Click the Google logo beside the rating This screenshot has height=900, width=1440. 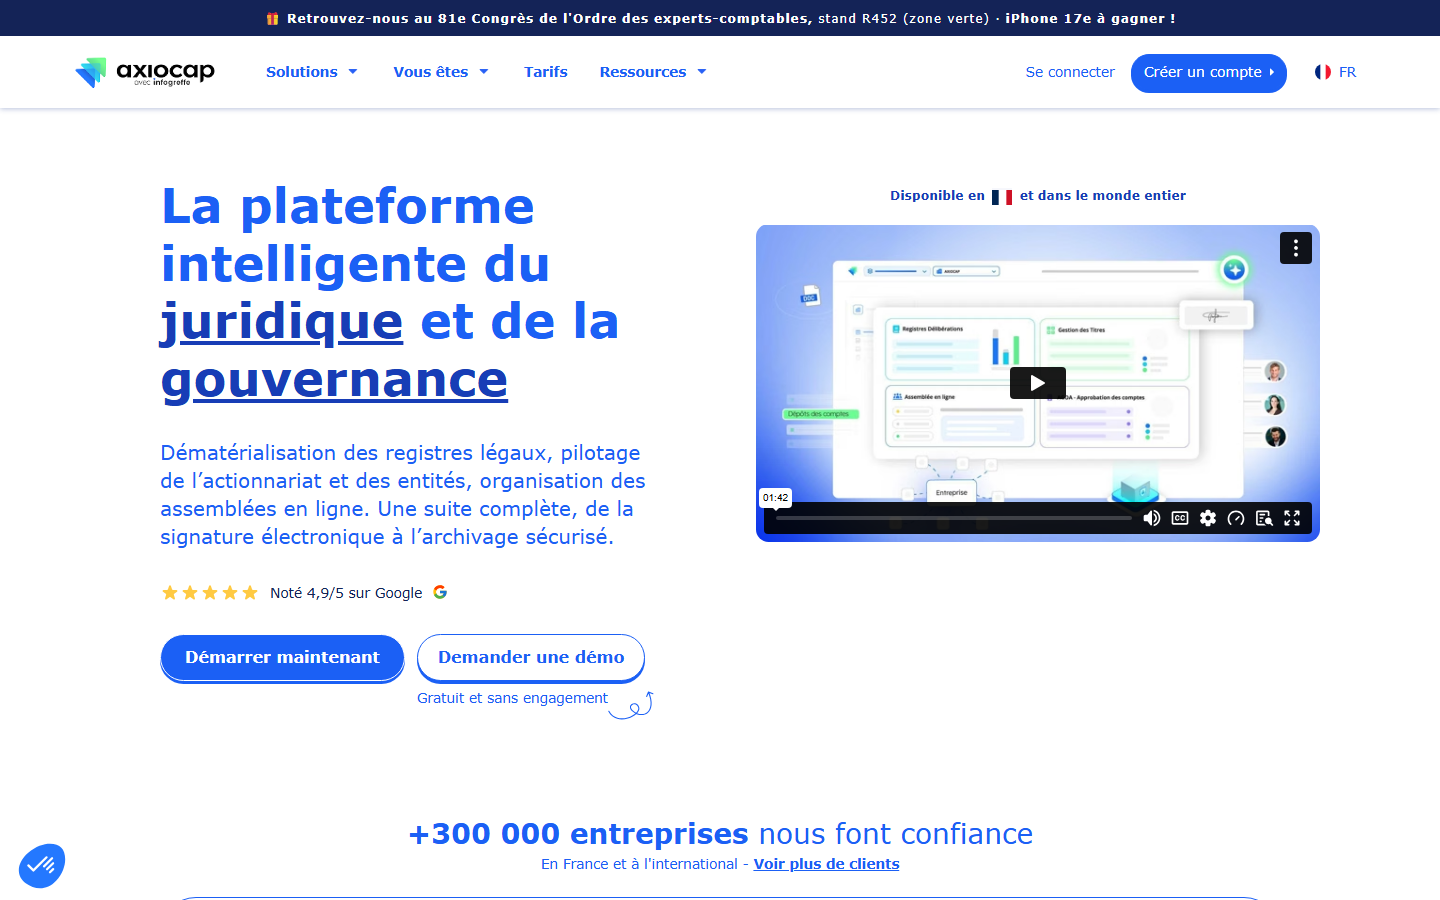[440, 592]
